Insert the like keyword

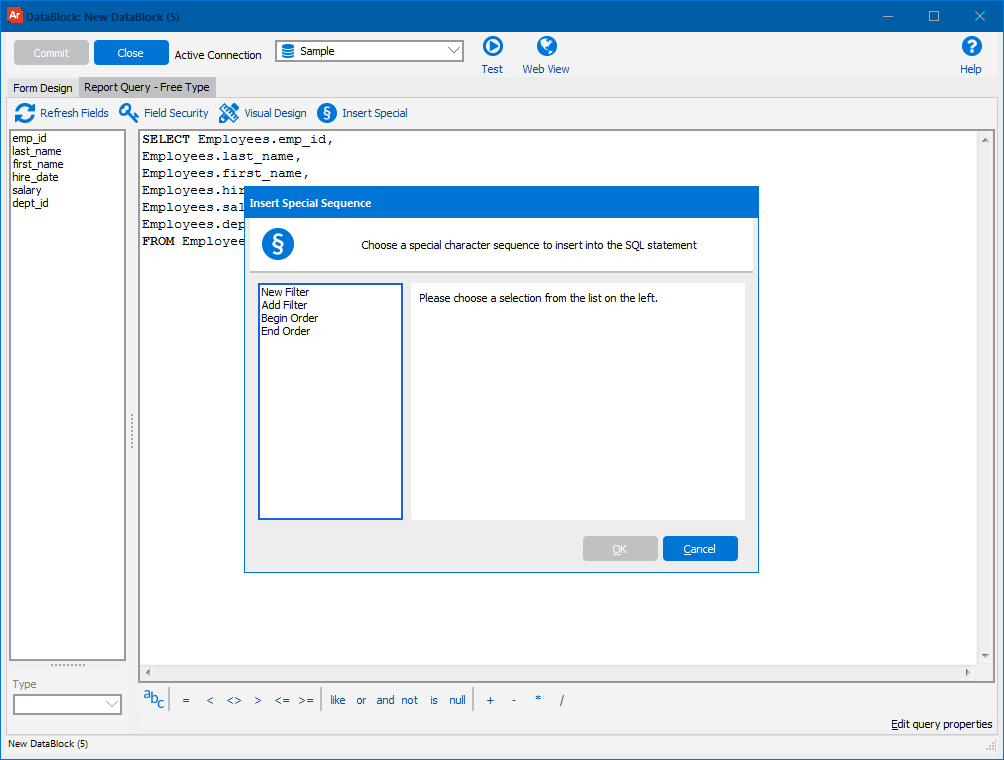pos(337,700)
